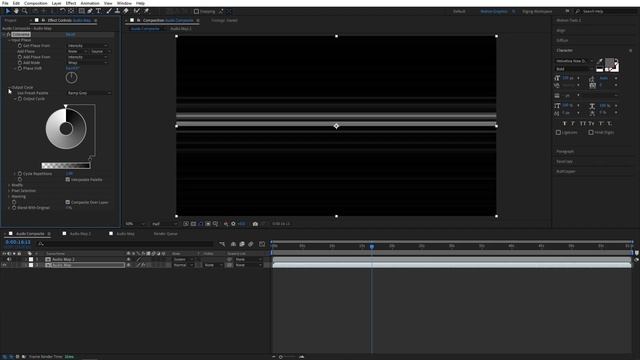The width and height of the screenshot is (640, 360).
Task: Select the Zoom magnifier tool
Action: (x=25, y=11)
